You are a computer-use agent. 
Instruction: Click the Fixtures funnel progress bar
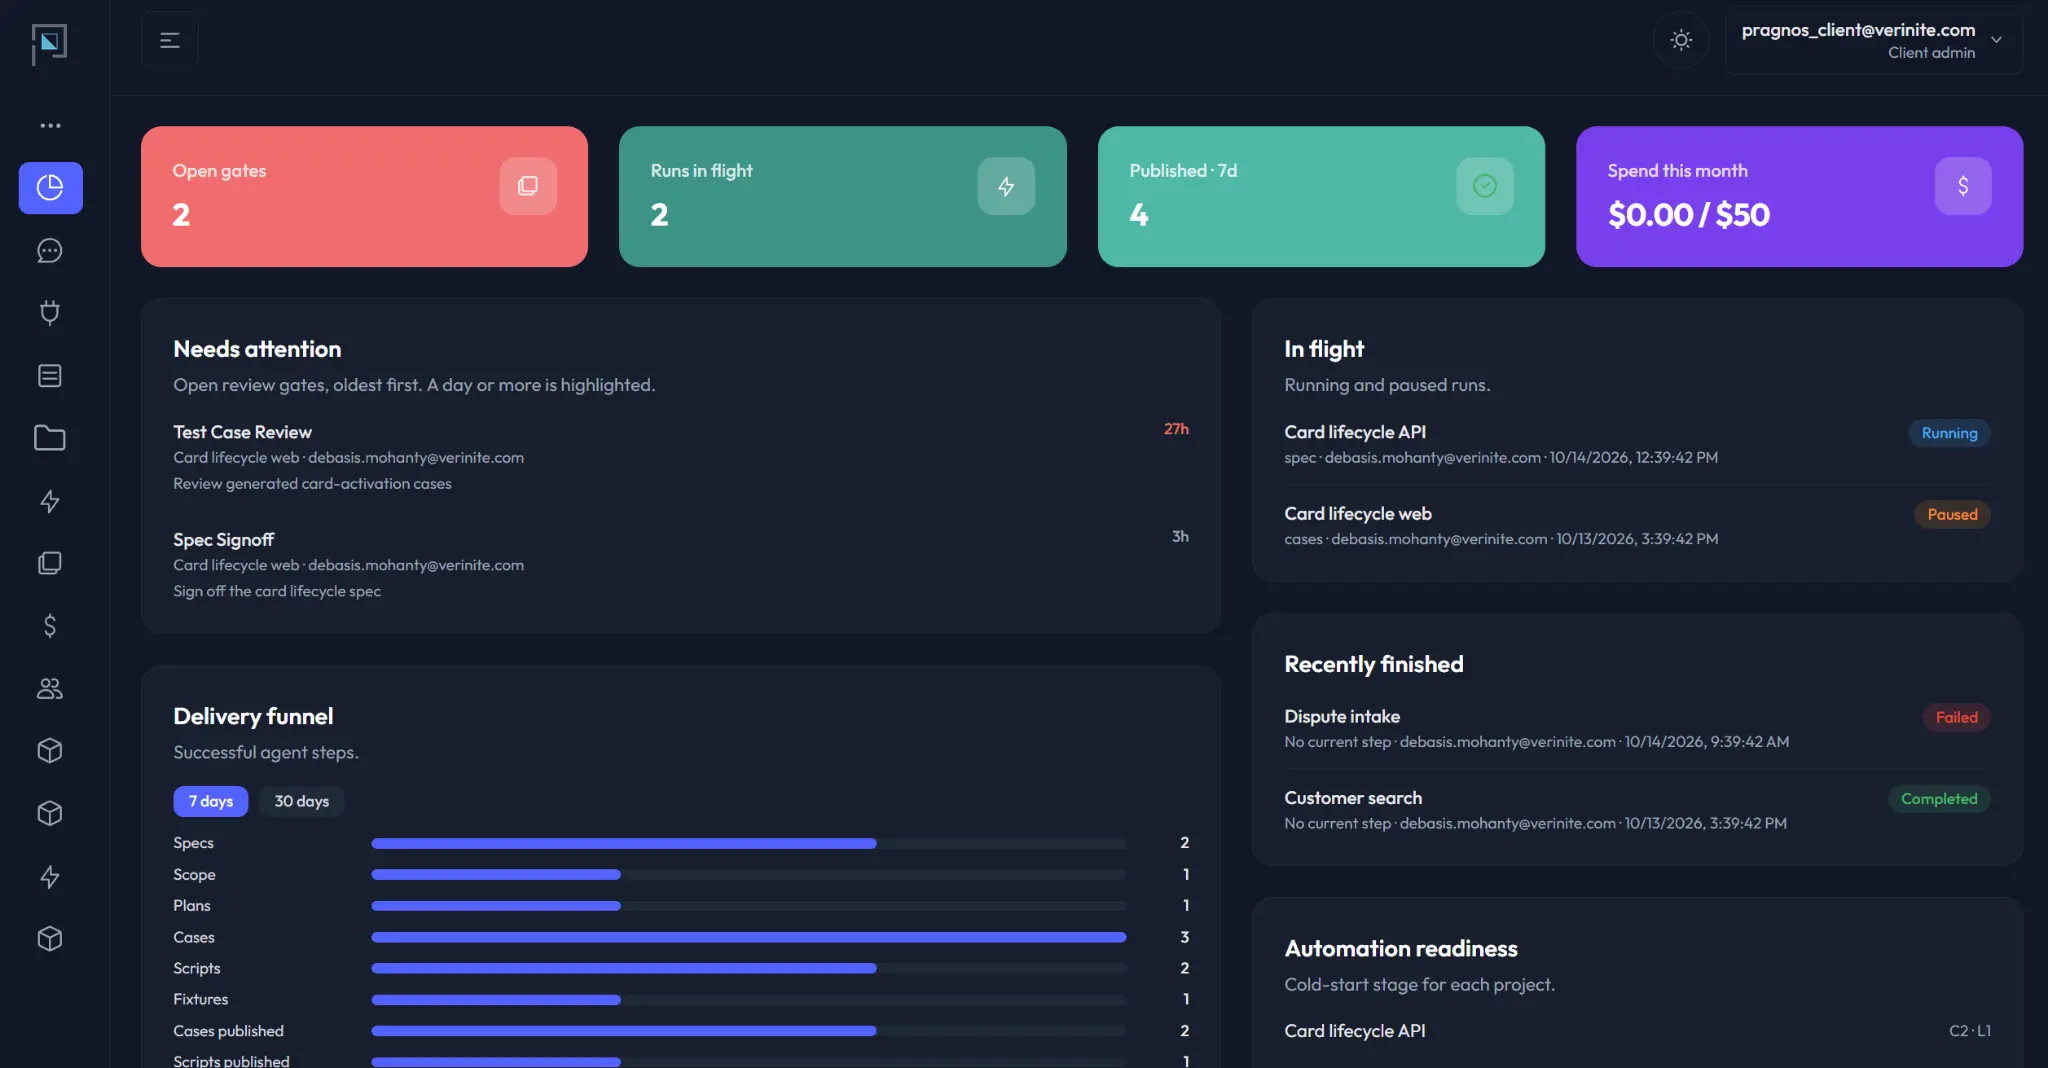(x=749, y=999)
